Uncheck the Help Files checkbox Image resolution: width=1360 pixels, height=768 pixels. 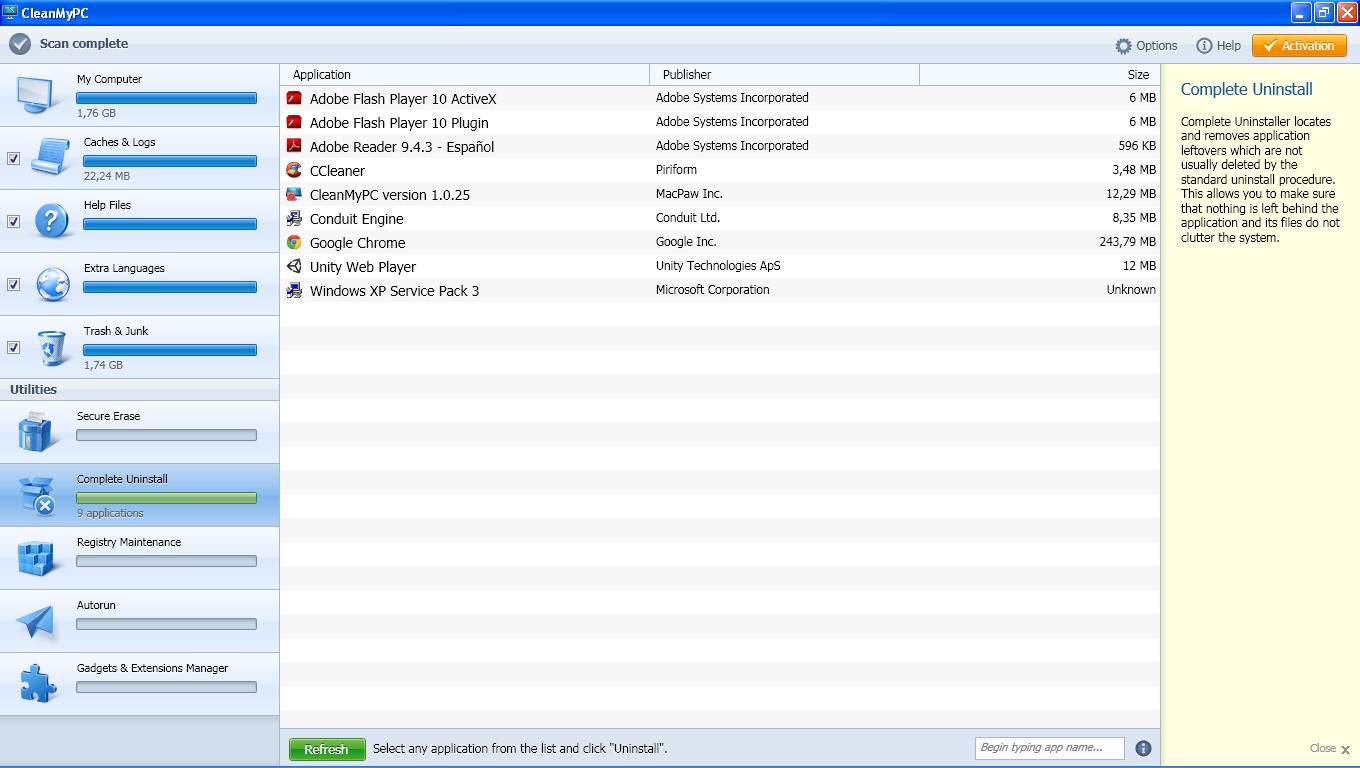click(x=13, y=221)
